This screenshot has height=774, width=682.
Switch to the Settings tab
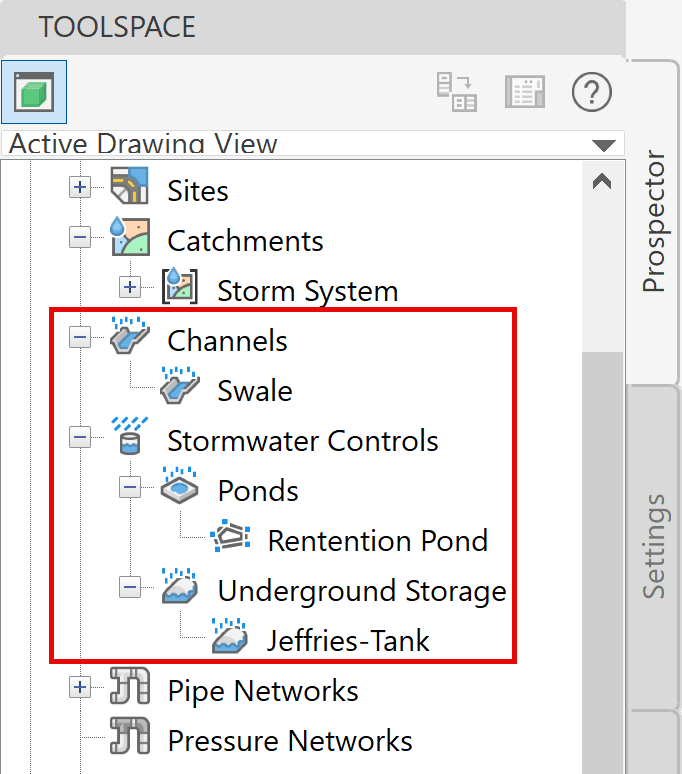pos(654,546)
